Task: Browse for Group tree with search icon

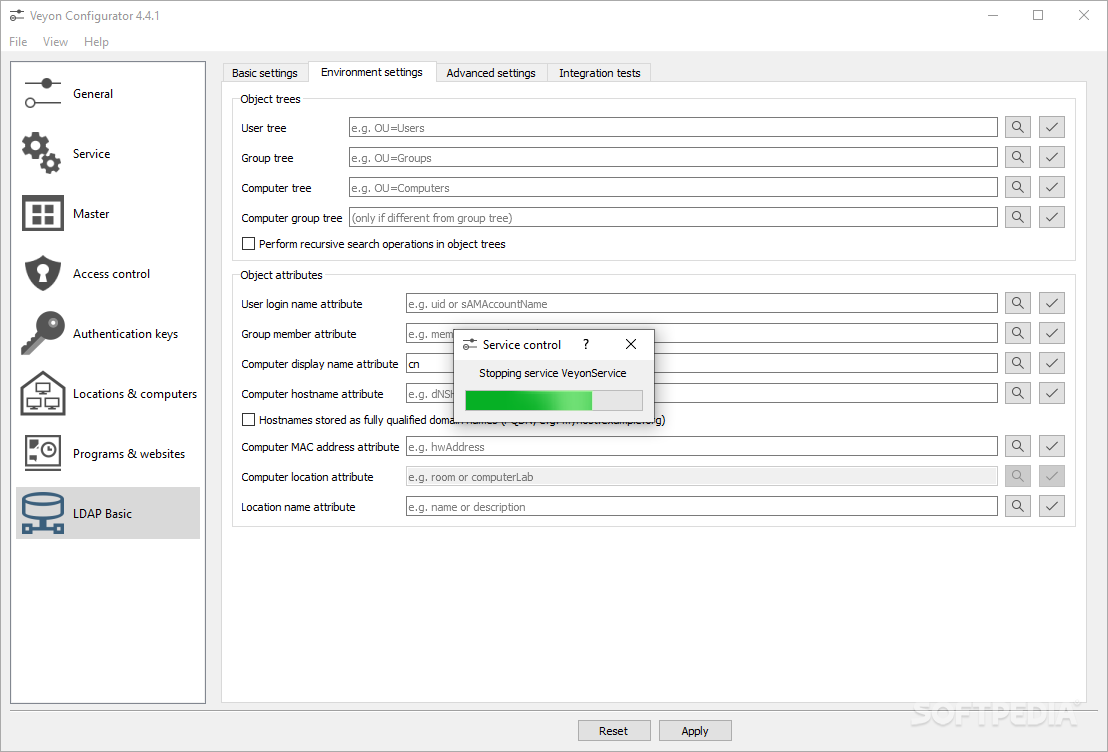Action: point(1018,157)
